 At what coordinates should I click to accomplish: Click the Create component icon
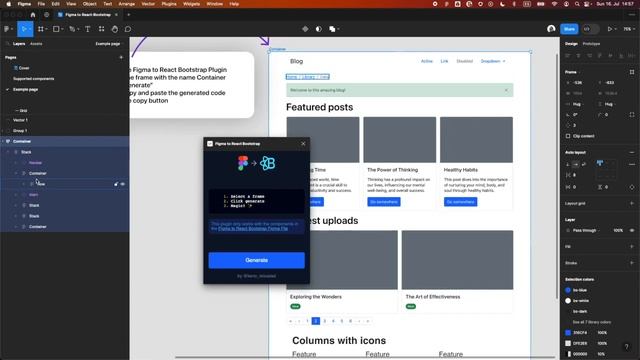point(305,29)
